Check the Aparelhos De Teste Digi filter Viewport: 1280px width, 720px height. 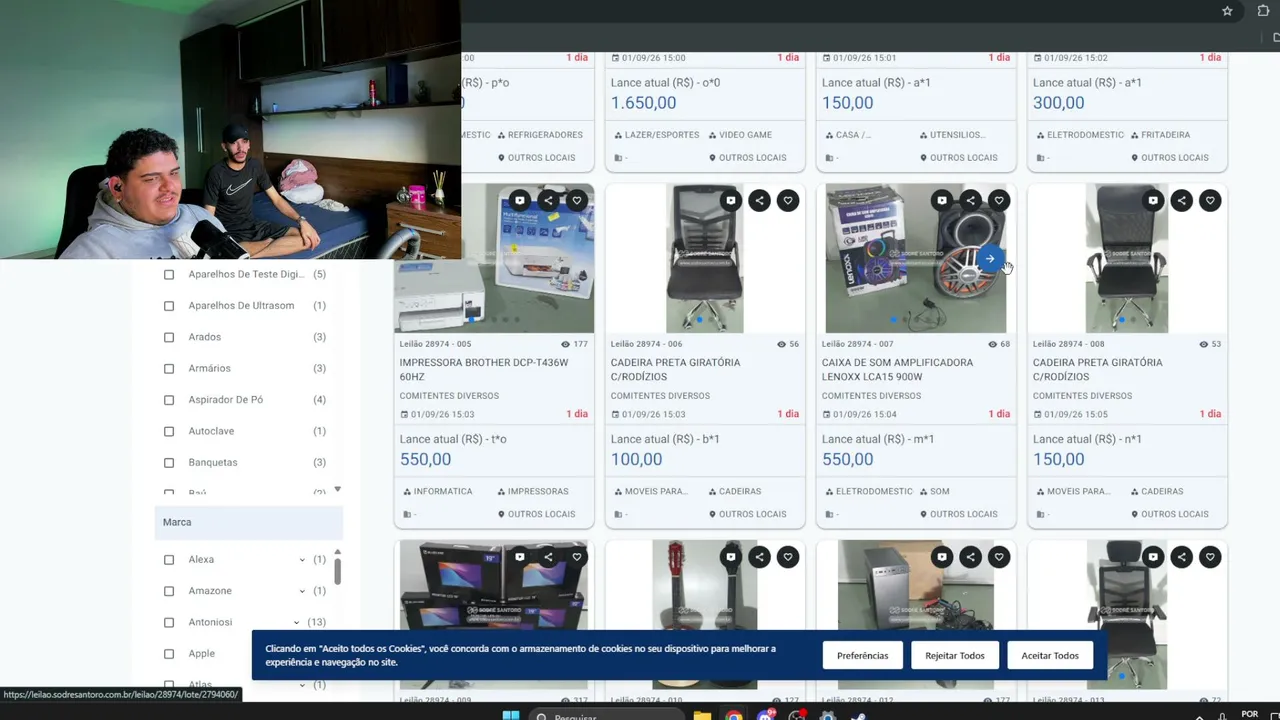coord(169,274)
